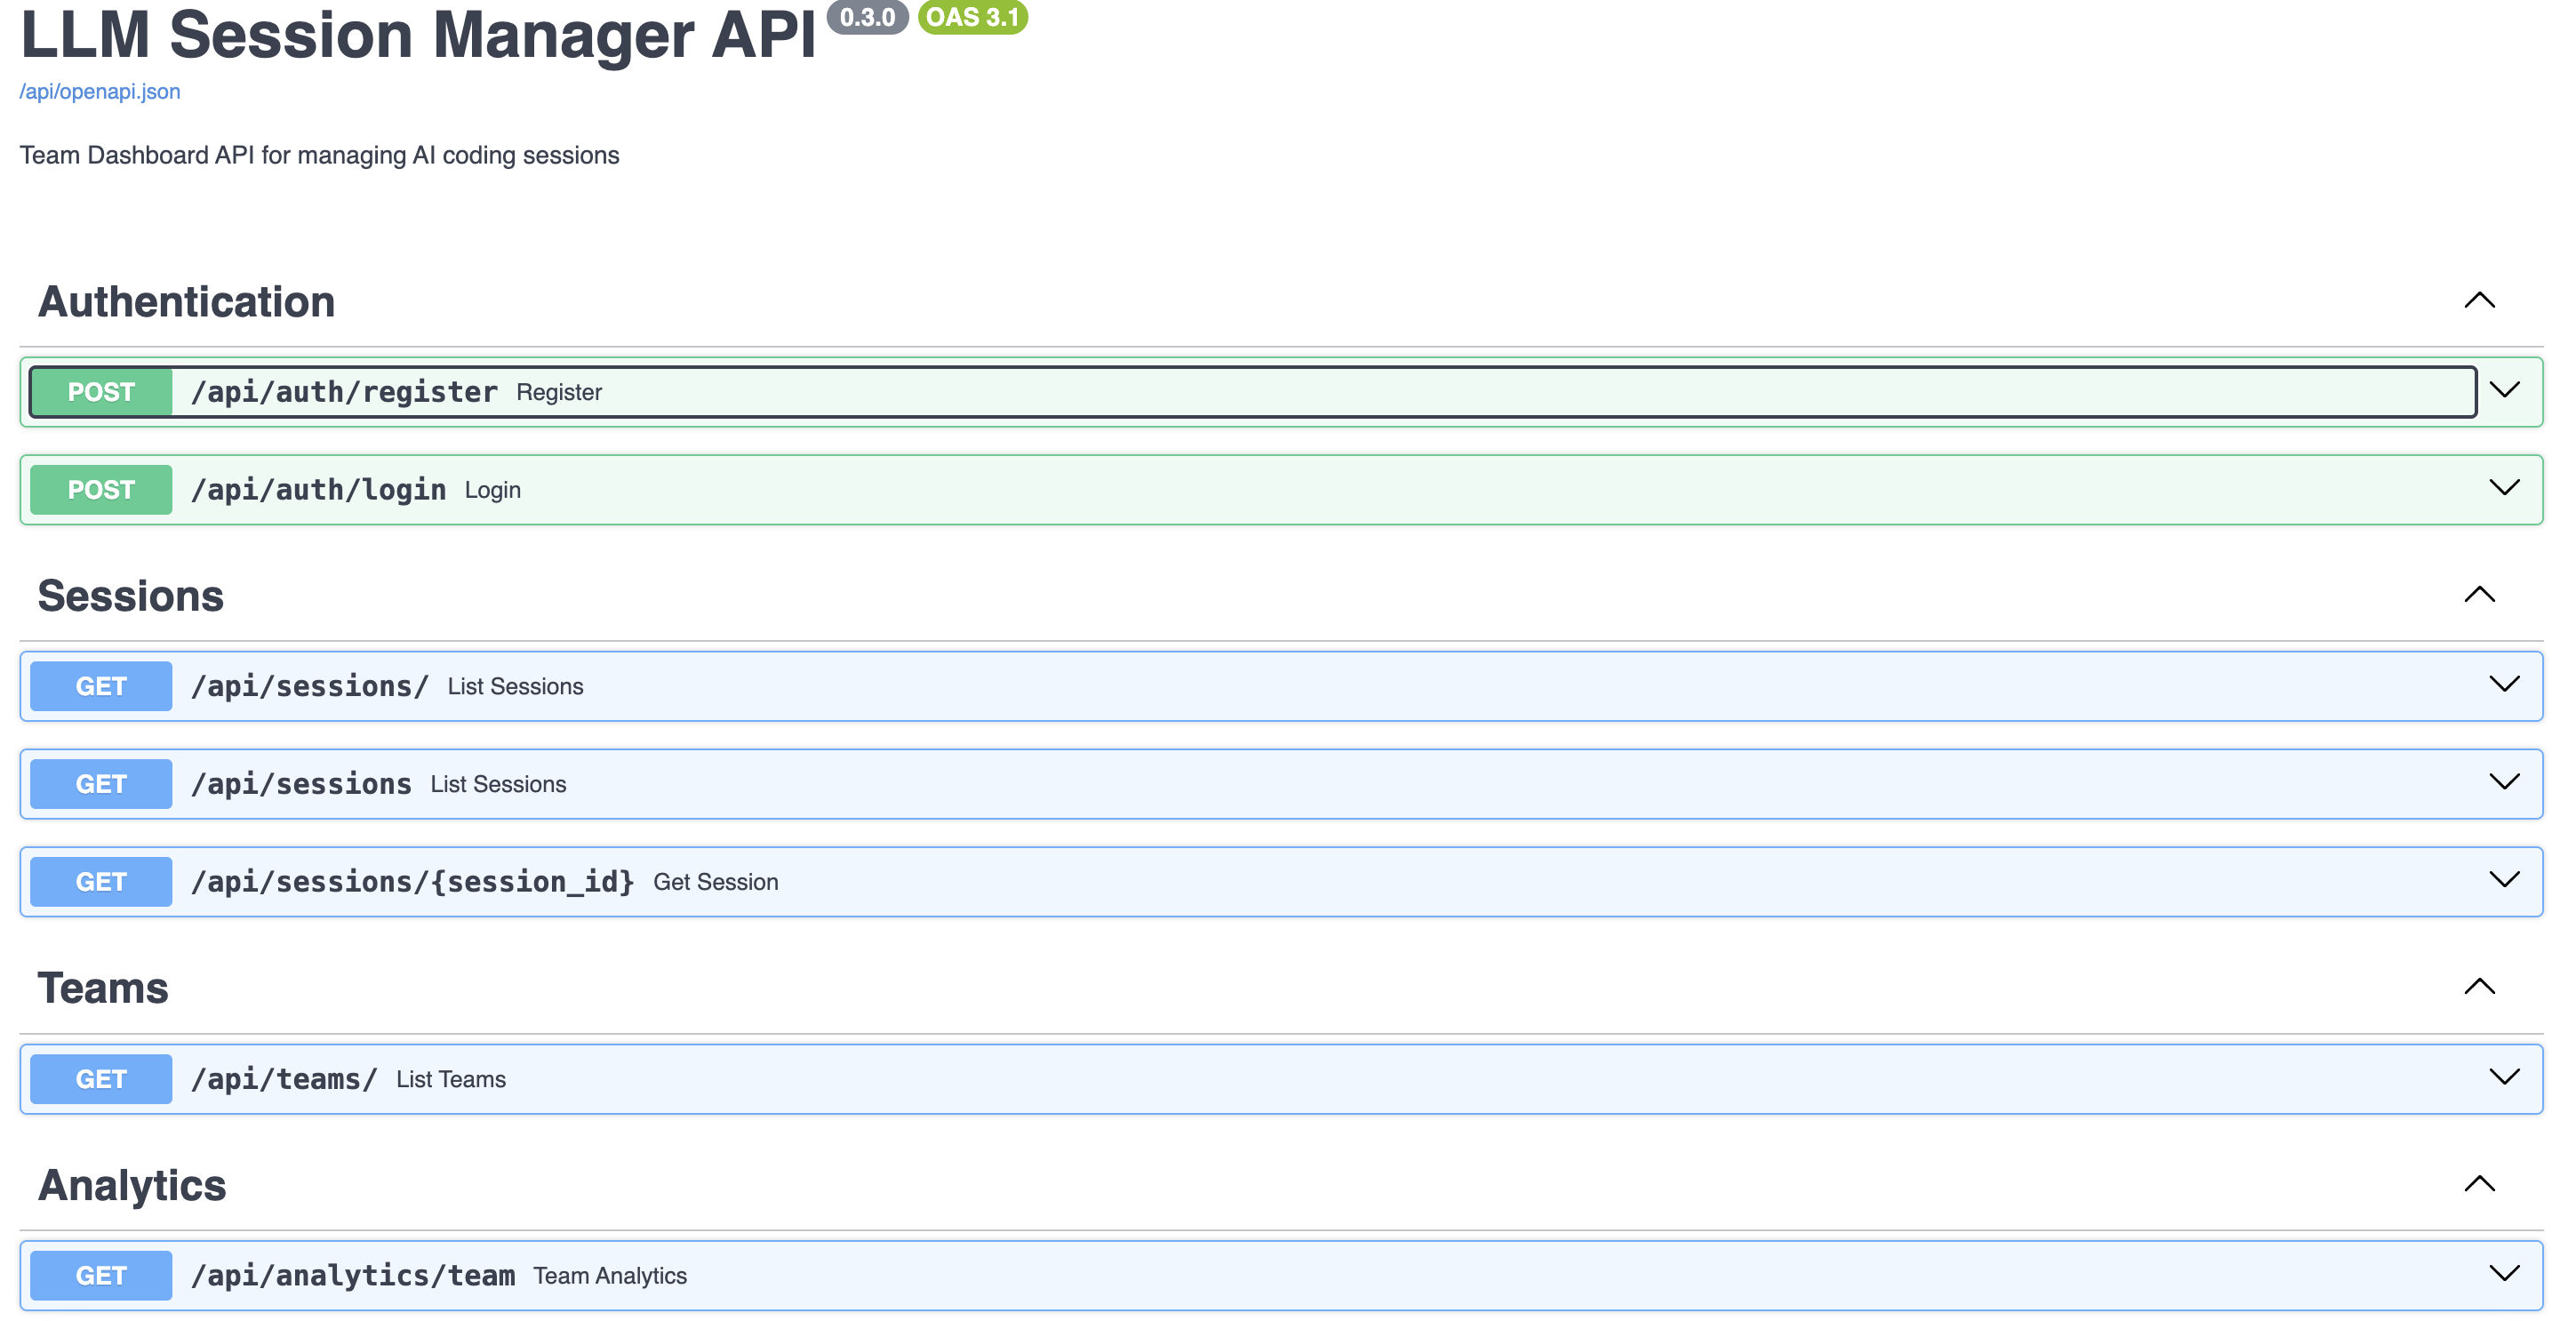2576x1321 pixels.
Task: Expand the /api/auth/login endpoint arrow
Action: [2504, 488]
